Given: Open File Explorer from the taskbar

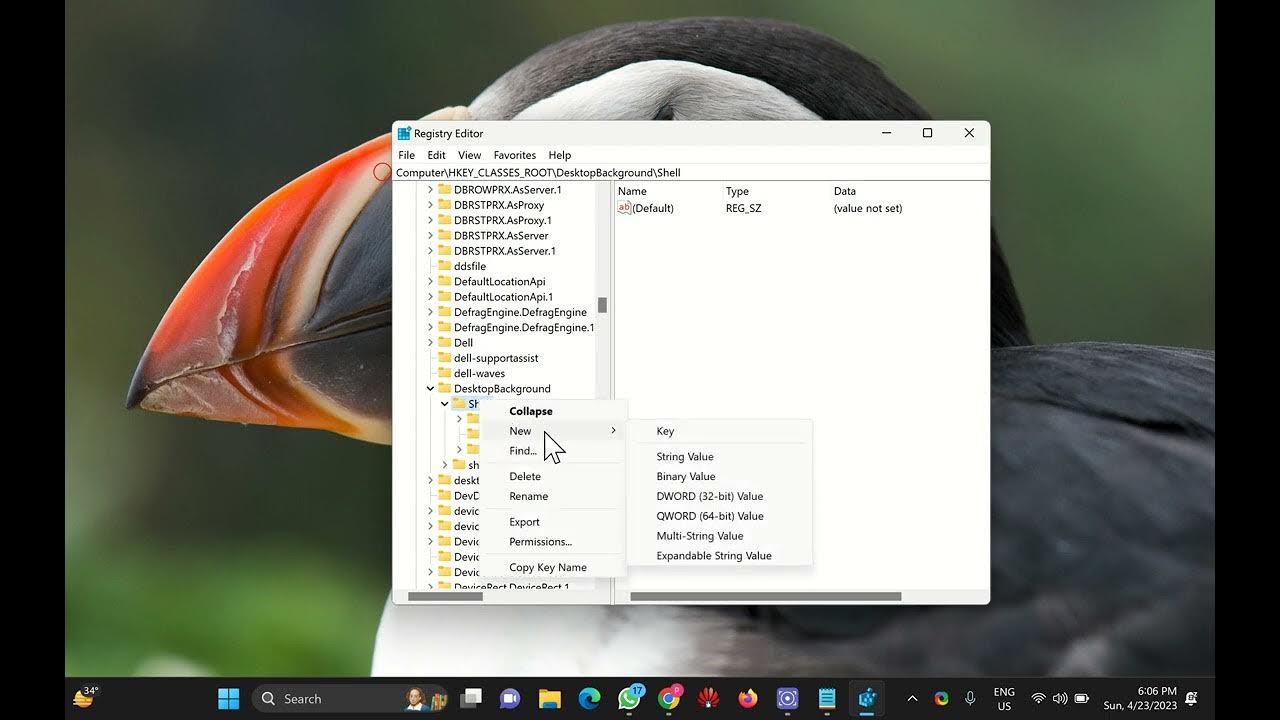Looking at the screenshot, I should coord(549,698).
